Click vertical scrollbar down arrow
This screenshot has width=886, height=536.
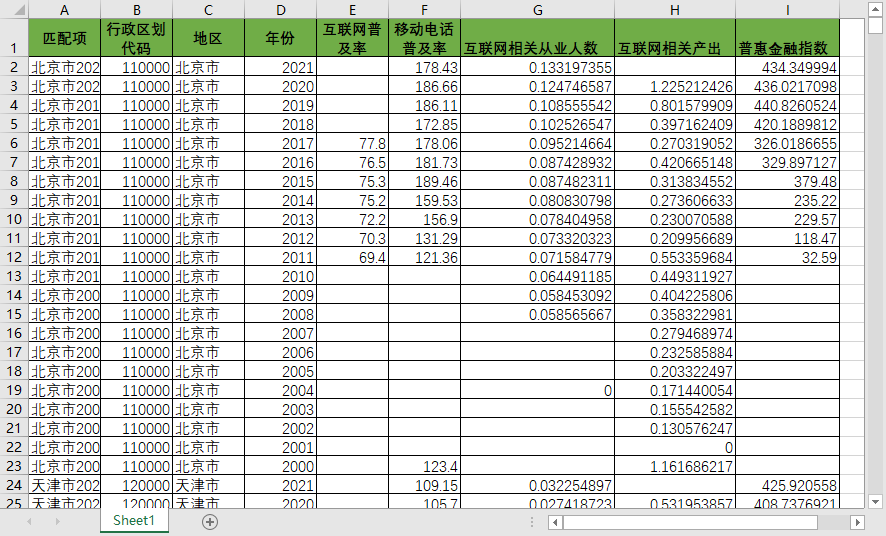875,501
